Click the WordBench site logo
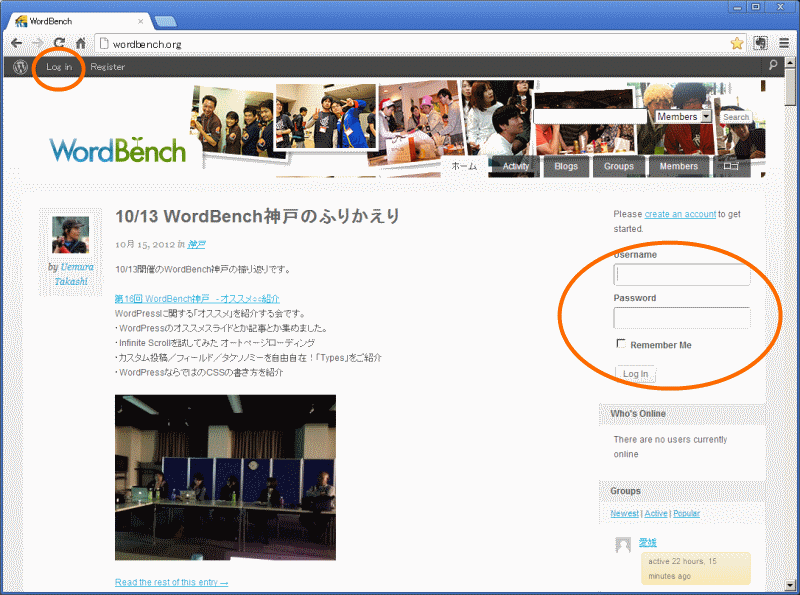800x595 pixels. [118, 150]
